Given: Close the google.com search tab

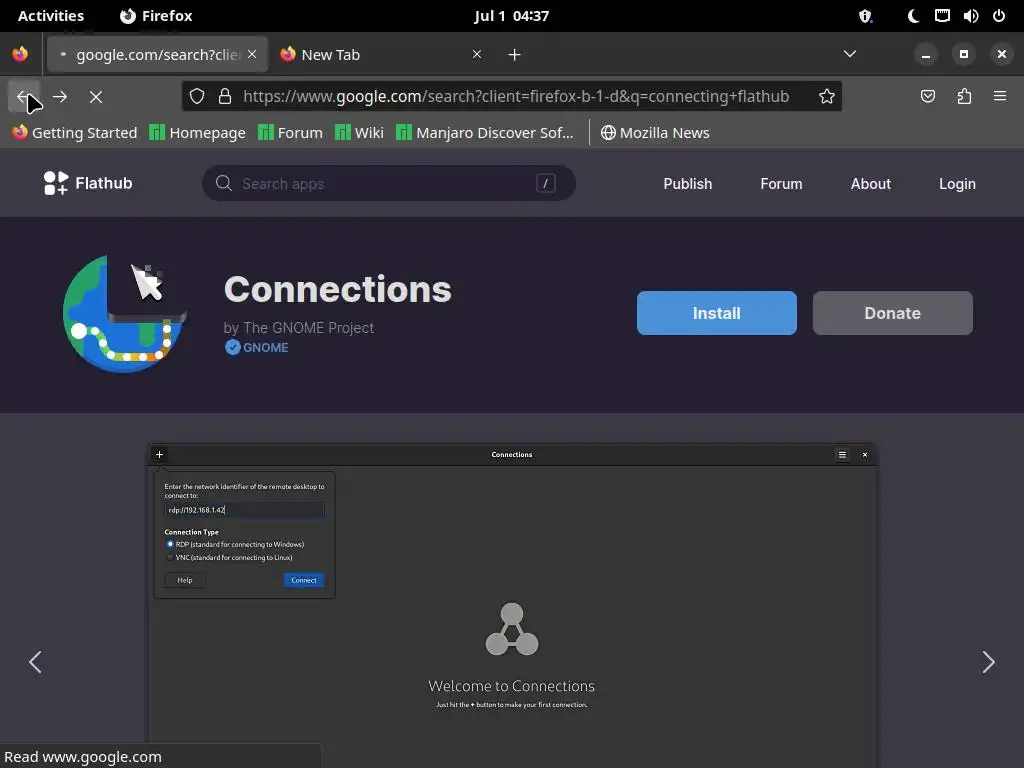Looking at the screenshot, I should tap(252, 54).
